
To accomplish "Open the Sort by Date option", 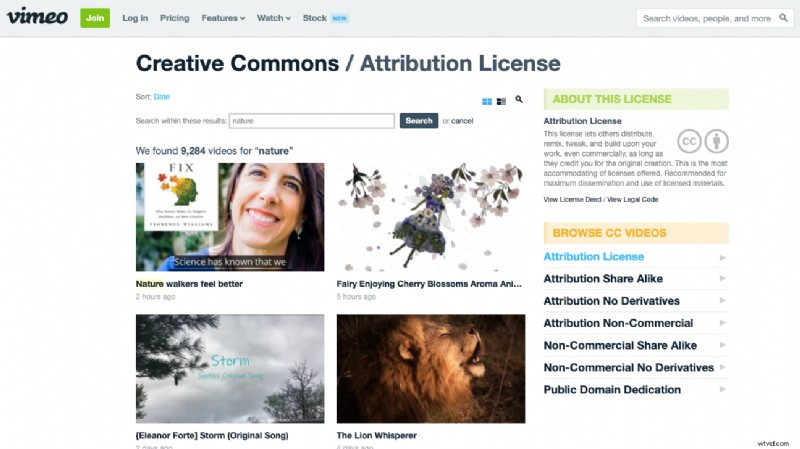I will [161, 97].
